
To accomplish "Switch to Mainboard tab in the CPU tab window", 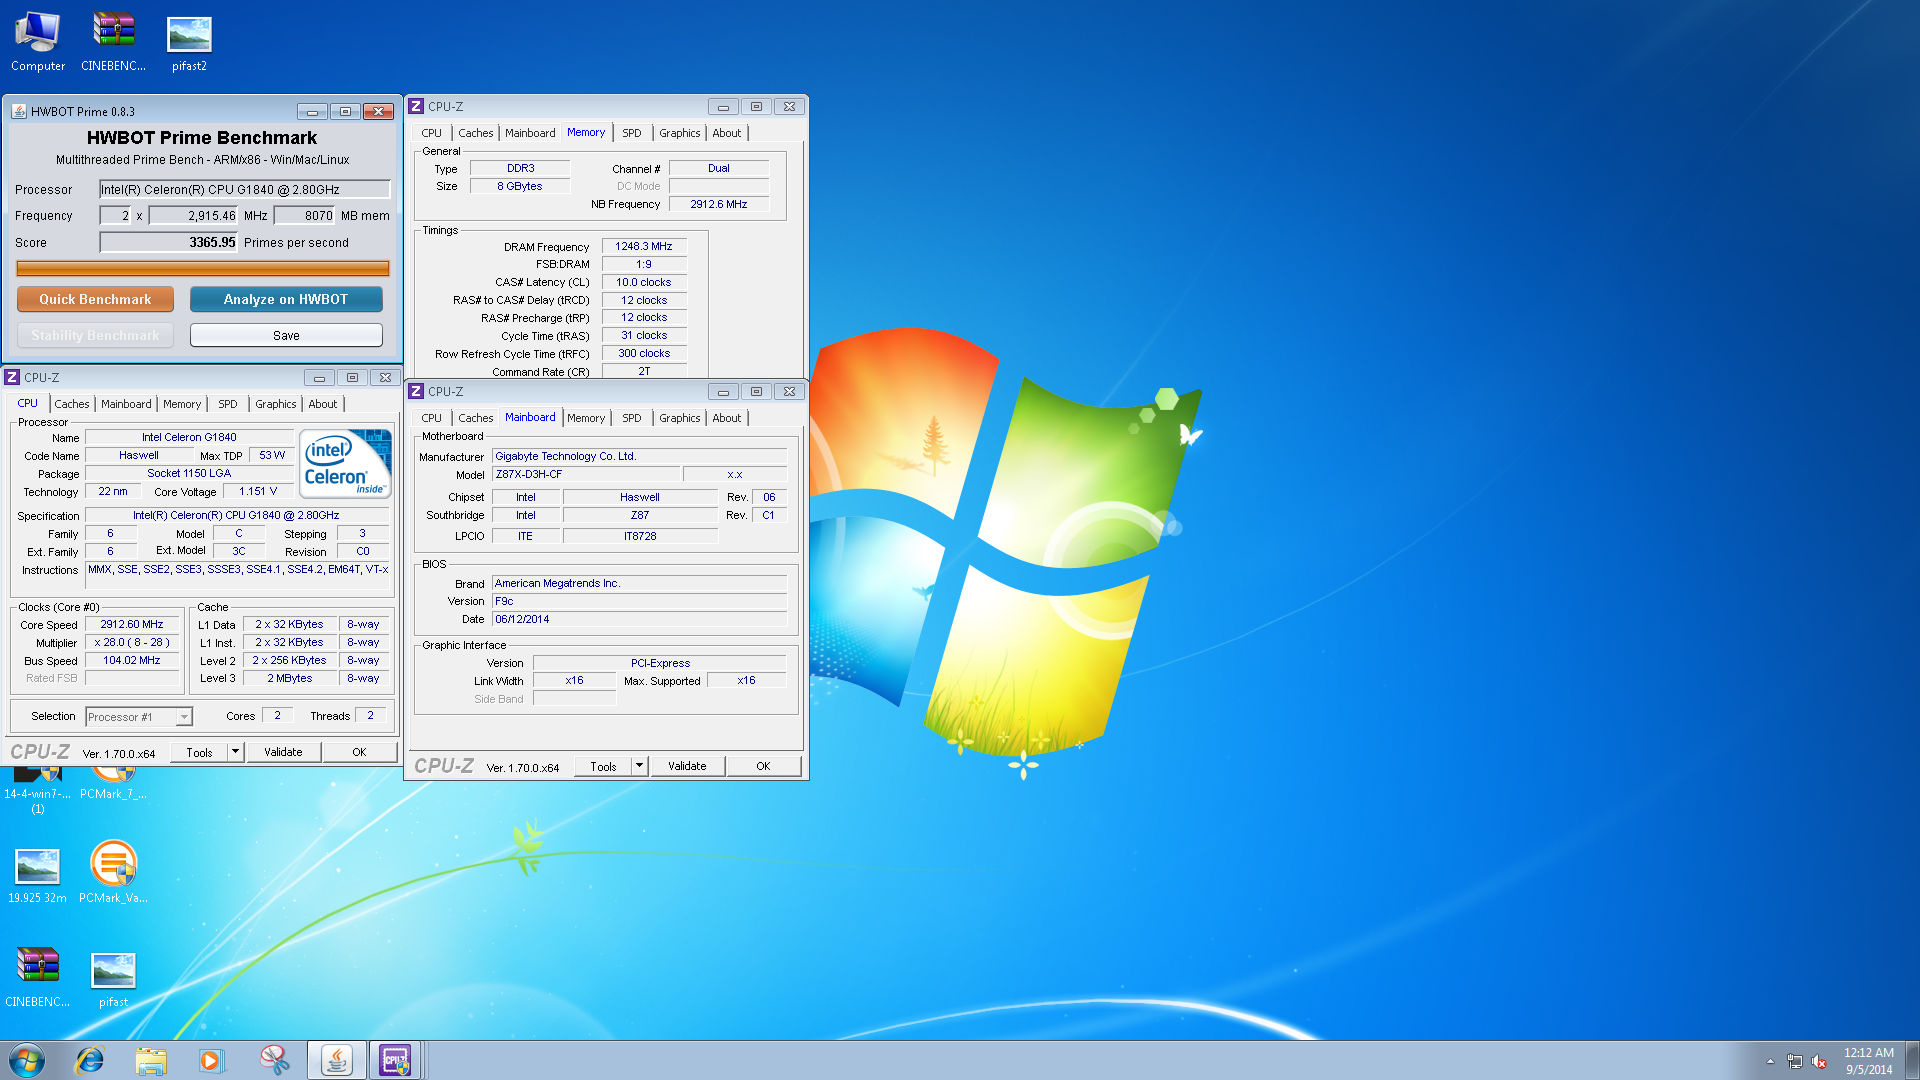I will coord(126,404).
